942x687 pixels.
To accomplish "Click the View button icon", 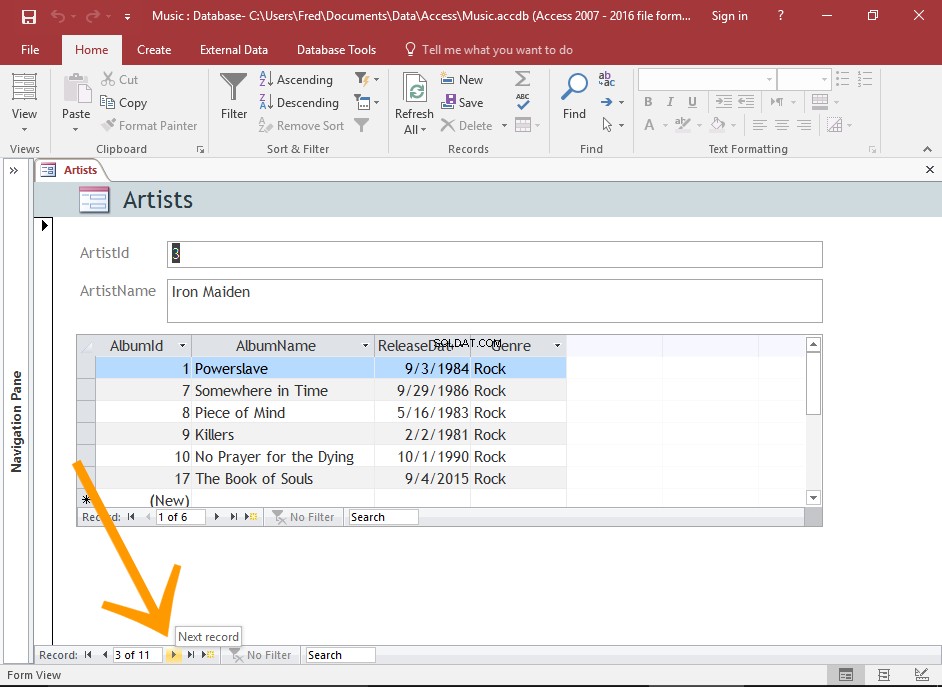I will 24,86.
